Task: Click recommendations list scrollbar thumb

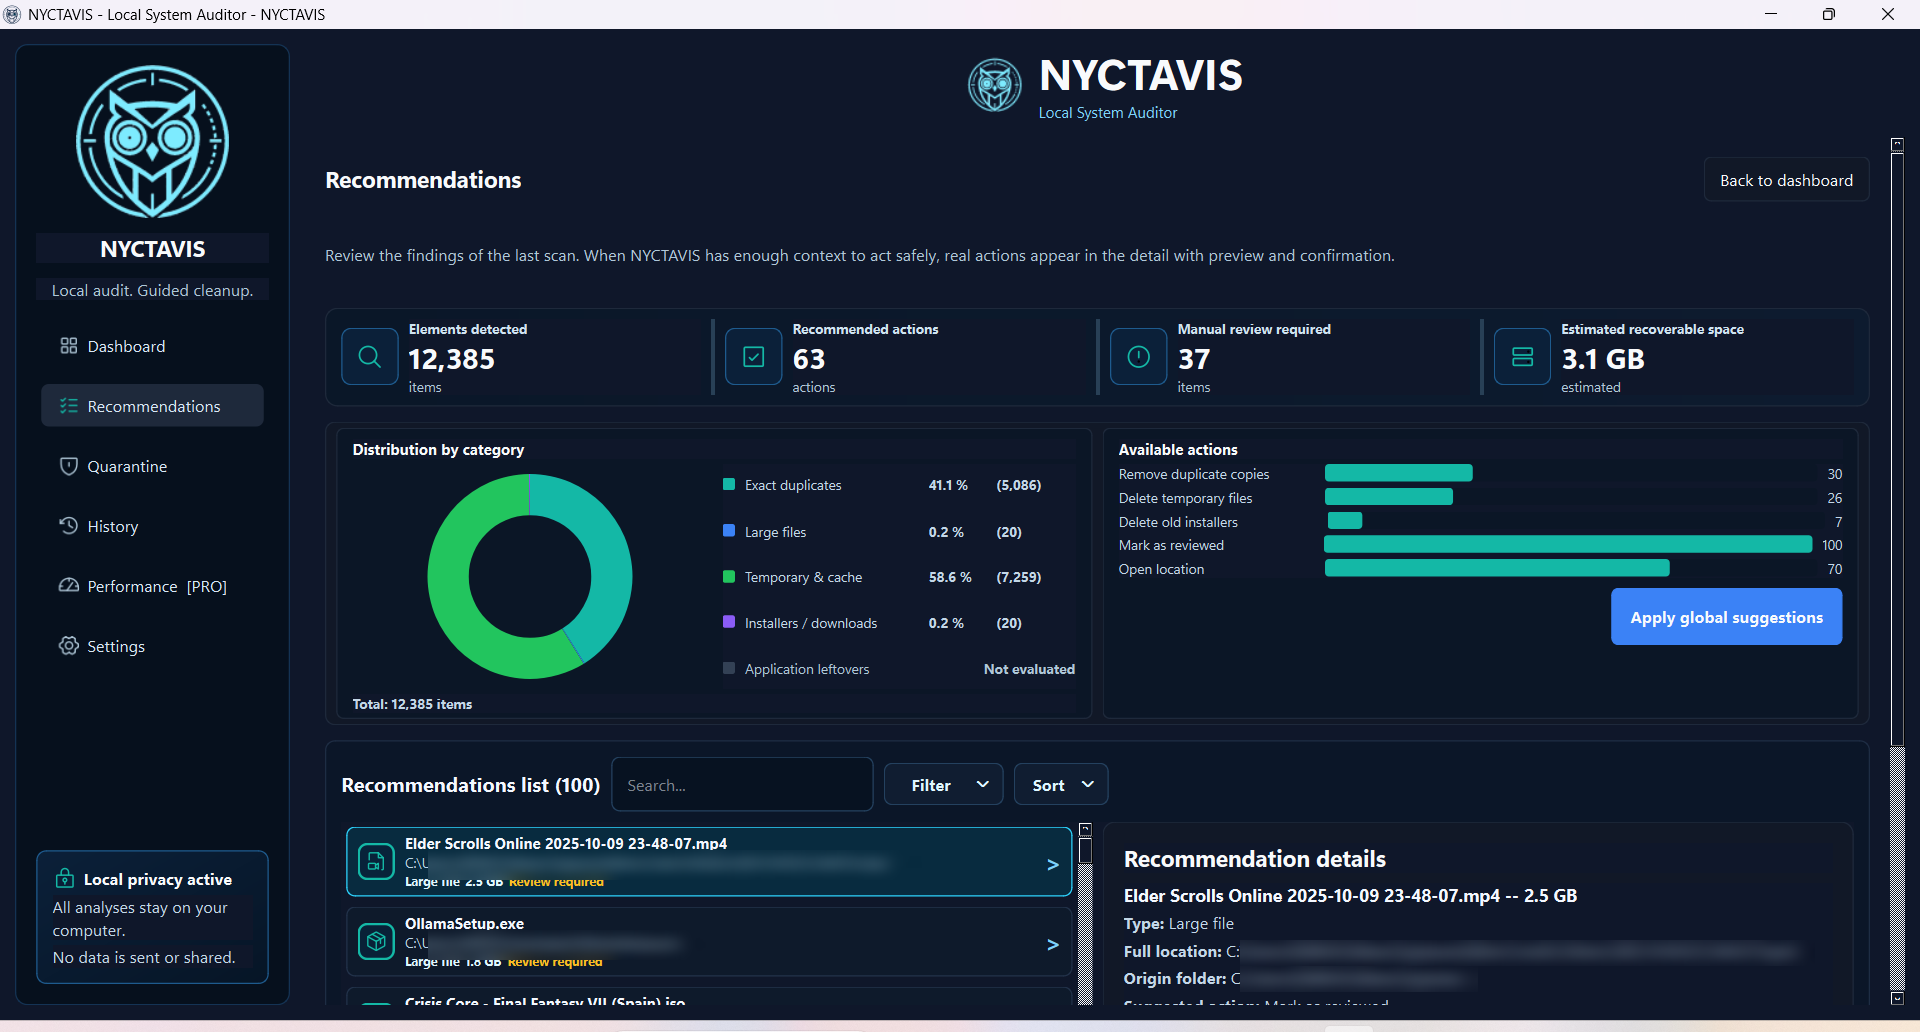Action: [1085, 850]
